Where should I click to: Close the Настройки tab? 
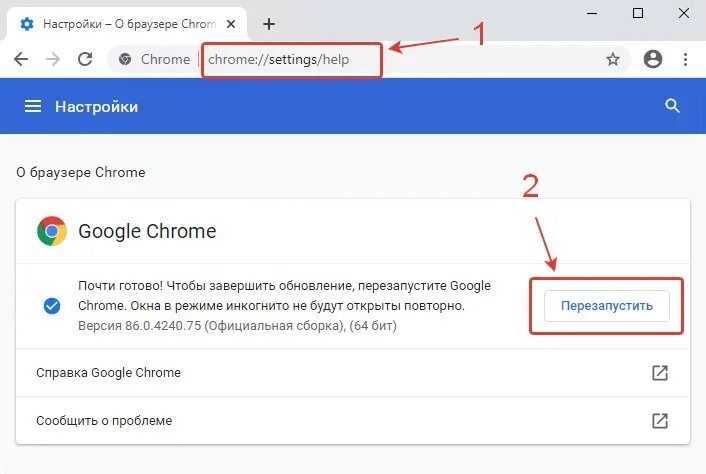tap(231, 24)
